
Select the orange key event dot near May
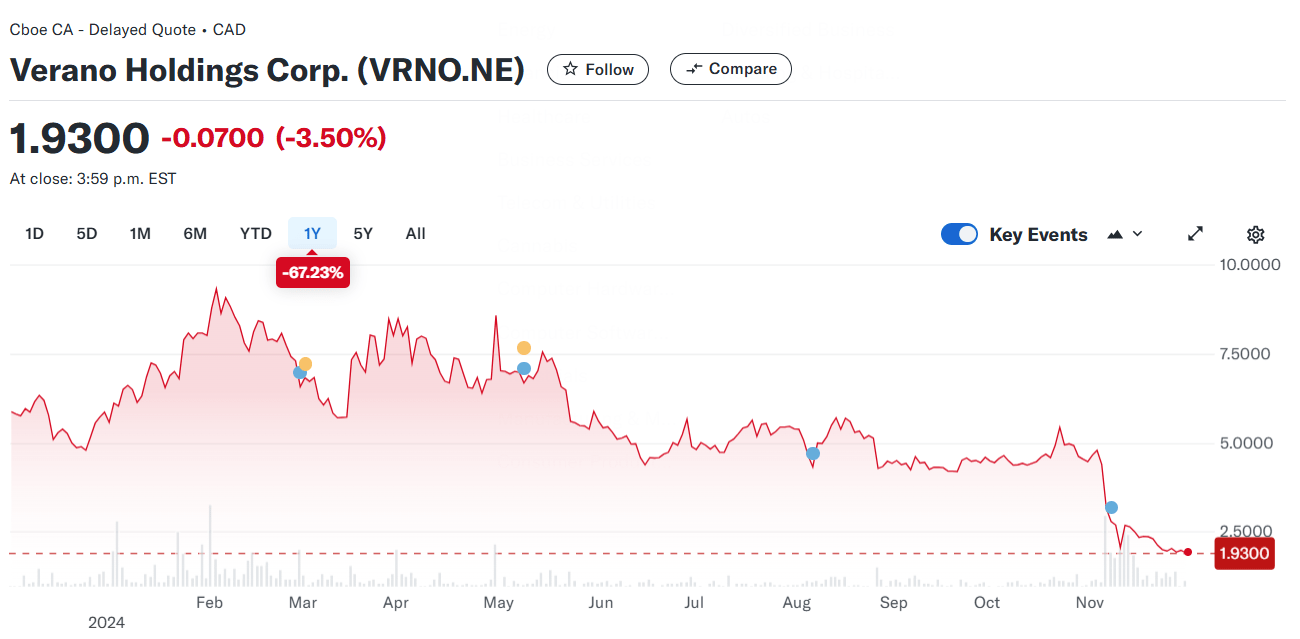pyautogui.click(x=523, y=348)
